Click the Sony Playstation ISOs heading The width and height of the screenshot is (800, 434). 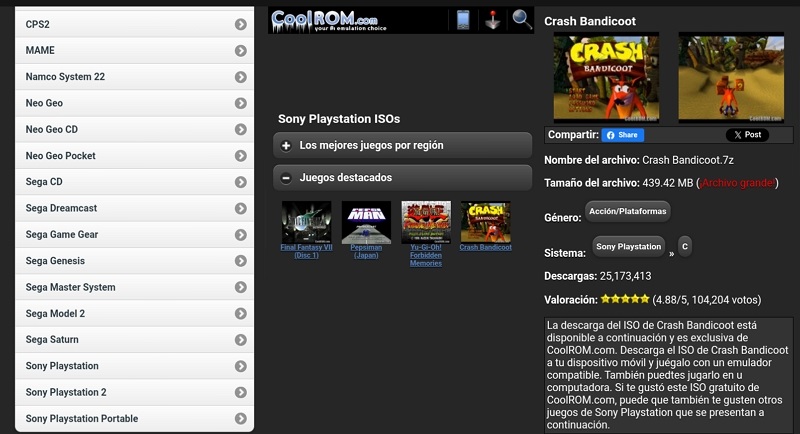(x=339, y=119)
